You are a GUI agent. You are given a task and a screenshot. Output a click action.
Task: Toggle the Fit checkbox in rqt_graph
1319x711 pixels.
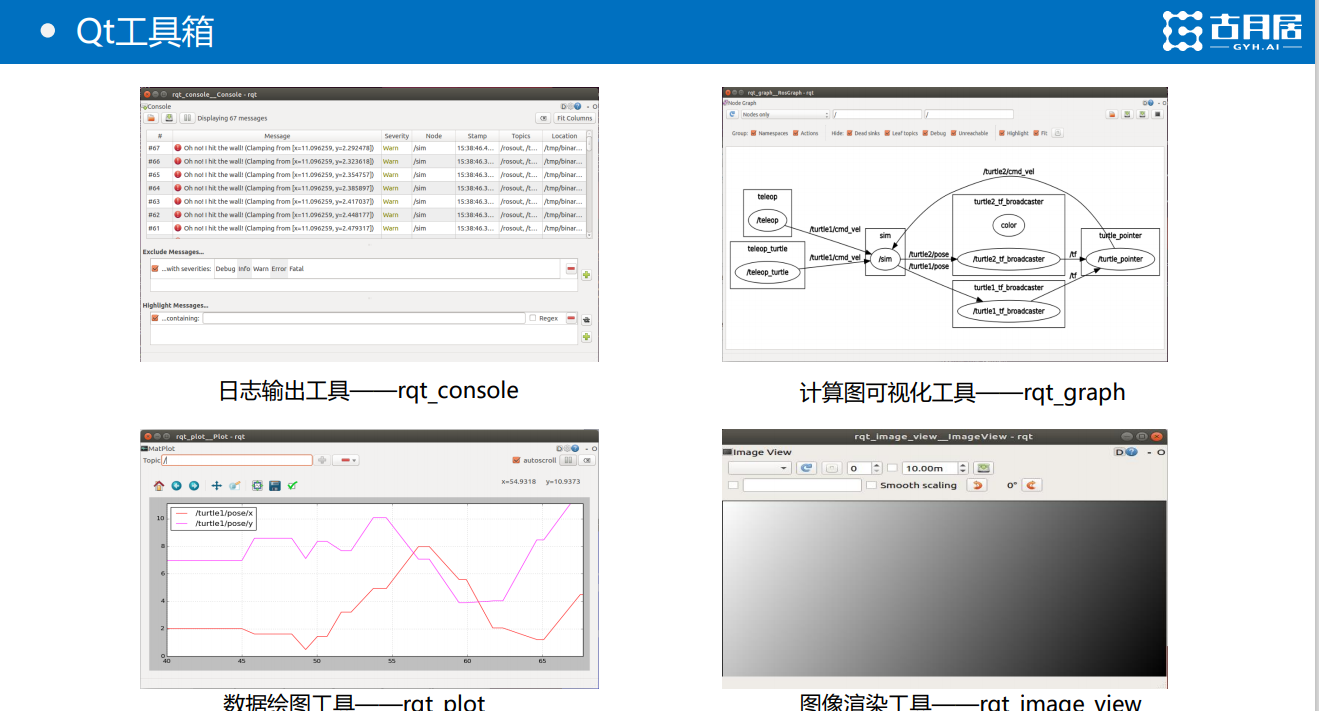(1036, 133)
